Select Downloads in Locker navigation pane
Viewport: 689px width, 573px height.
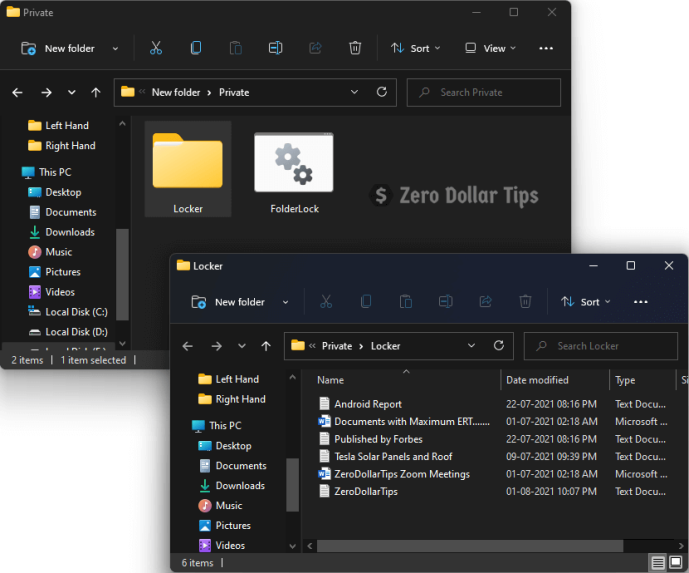(x=240, y=486)
